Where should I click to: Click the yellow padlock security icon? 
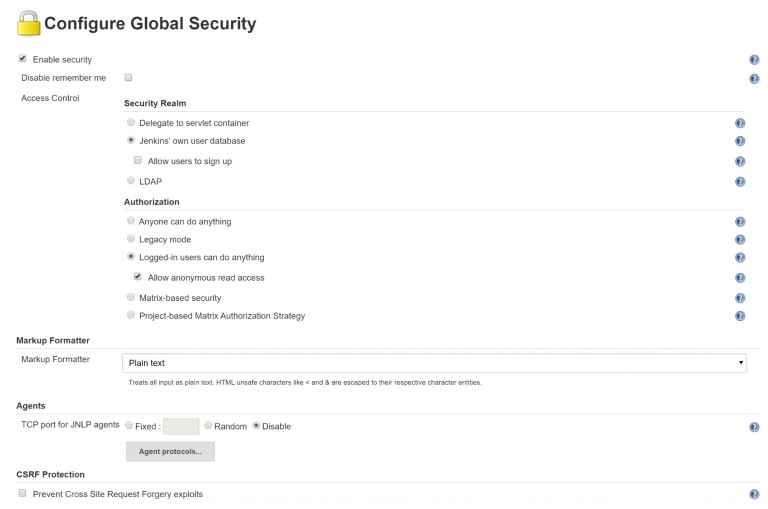[x=28, y=24]
